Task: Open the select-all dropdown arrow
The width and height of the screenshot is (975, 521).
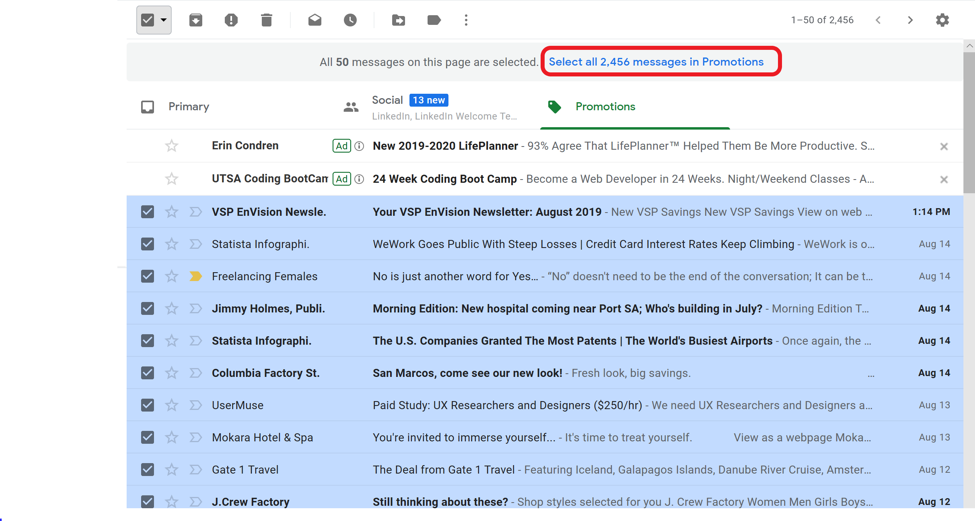Action: (164, 20)
